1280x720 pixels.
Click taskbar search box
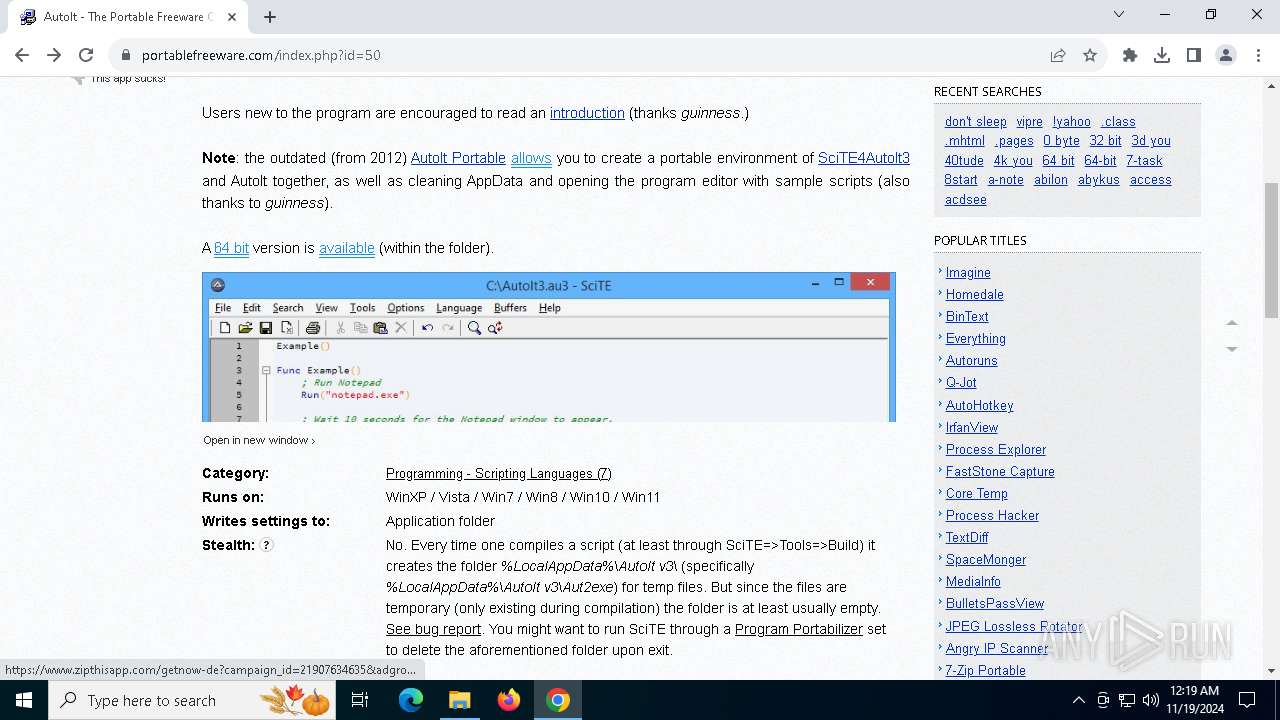click(x=192, y=700)
